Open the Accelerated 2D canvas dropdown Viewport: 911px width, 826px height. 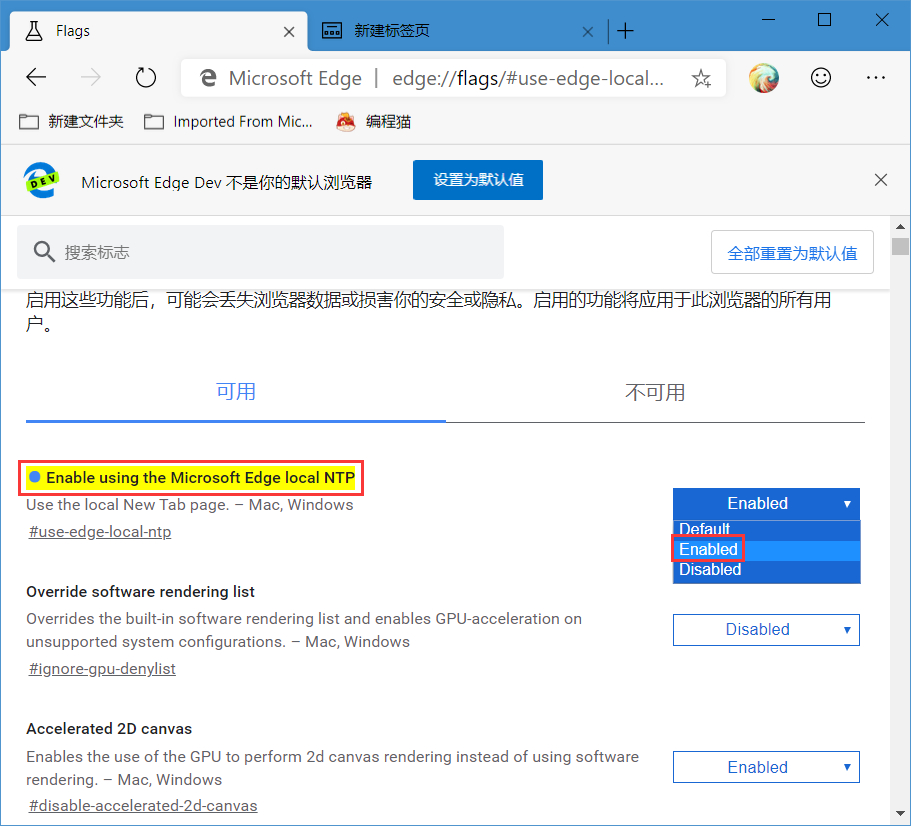[x=766, y=767]
